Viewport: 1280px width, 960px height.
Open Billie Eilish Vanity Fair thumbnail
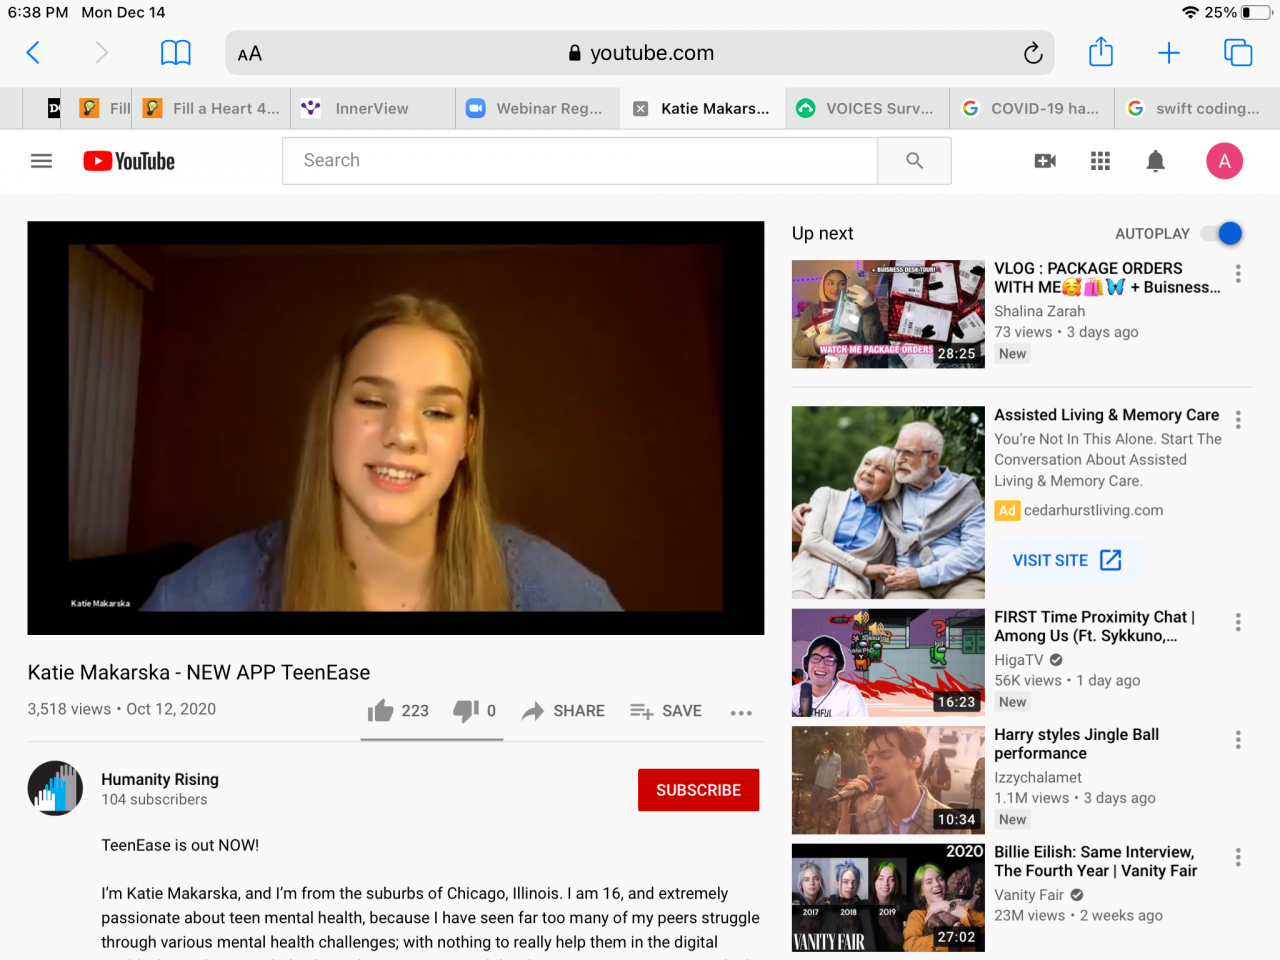point(888,897)
